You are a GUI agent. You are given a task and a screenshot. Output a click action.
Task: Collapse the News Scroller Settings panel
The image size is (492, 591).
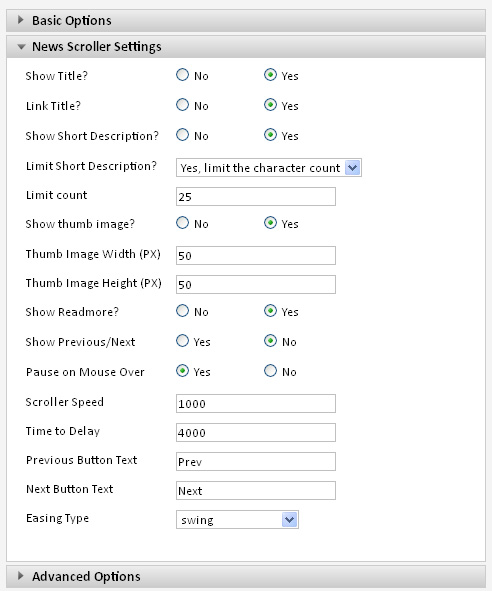pos(246,47)
